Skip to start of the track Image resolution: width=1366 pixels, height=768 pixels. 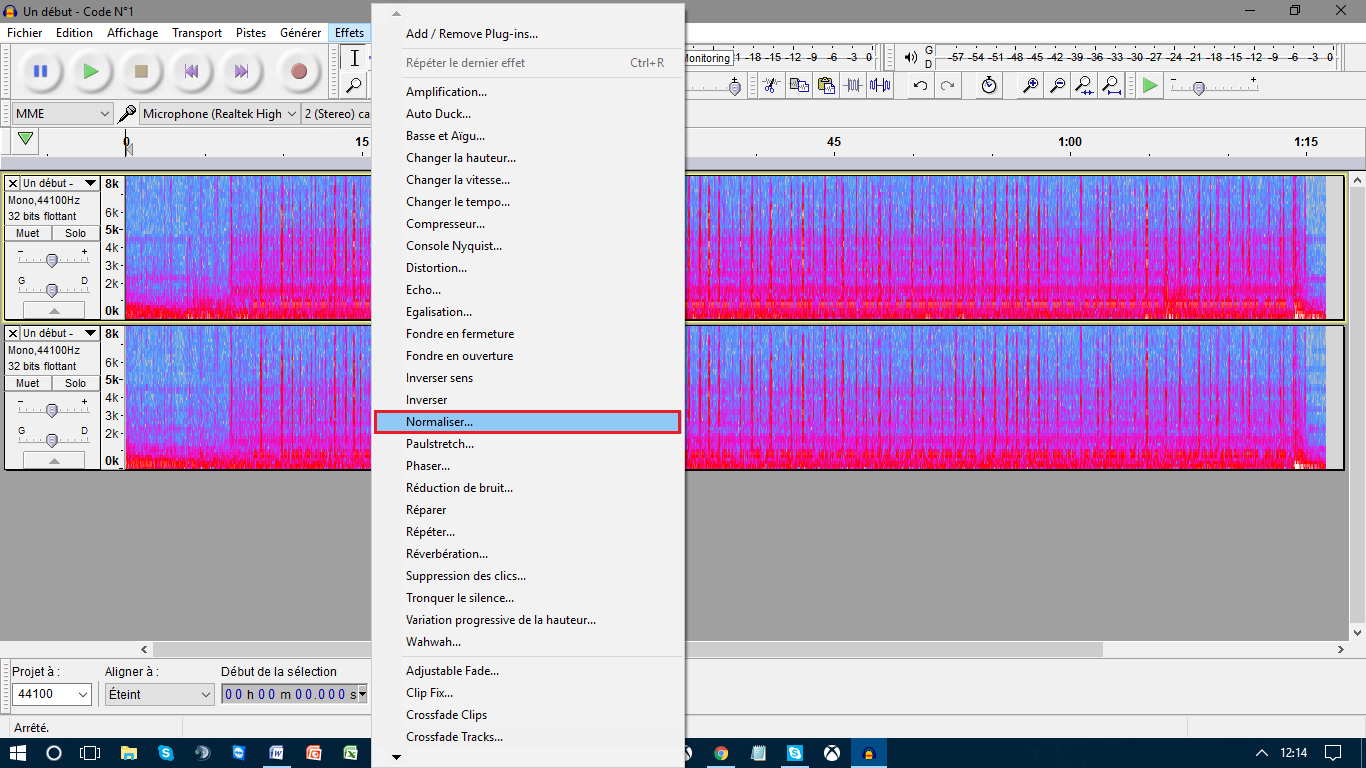(x=191, y=71)
